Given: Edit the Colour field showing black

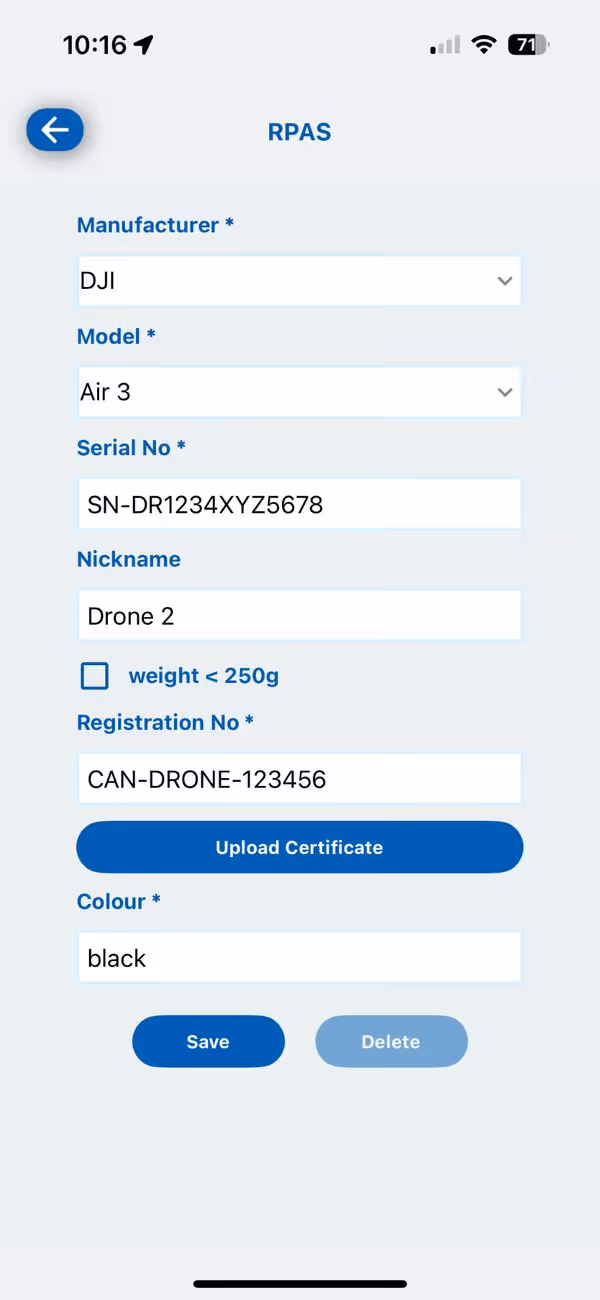Looking at the screenshot, I should pyautogui.click(x=300, y=957).
